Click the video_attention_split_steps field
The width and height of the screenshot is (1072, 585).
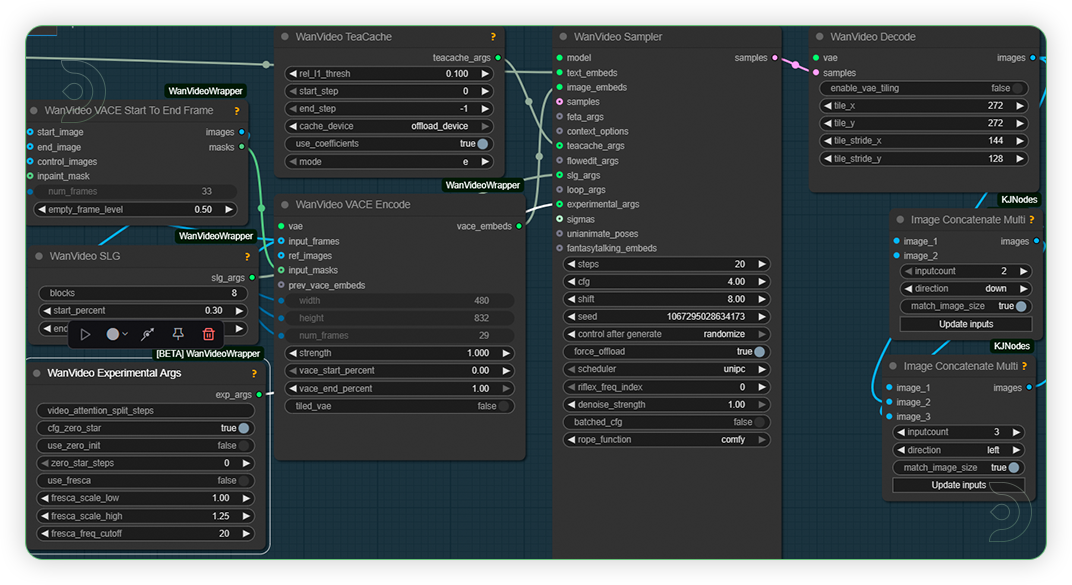(x=145, y=411)
